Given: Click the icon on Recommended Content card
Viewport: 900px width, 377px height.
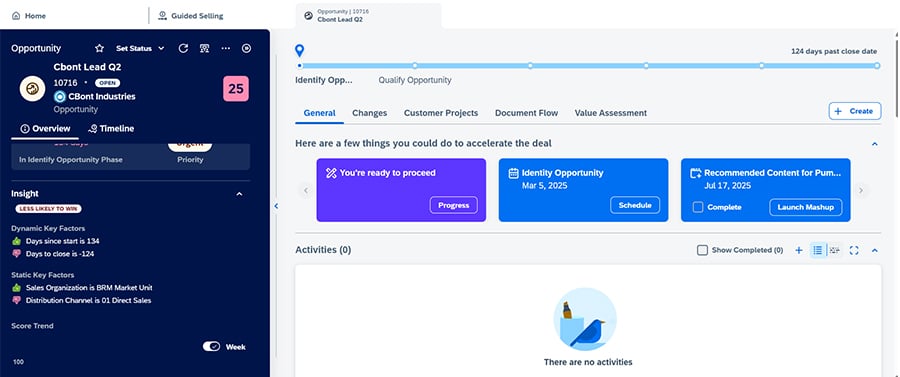Looking at the screenshot, I should 696,173.
